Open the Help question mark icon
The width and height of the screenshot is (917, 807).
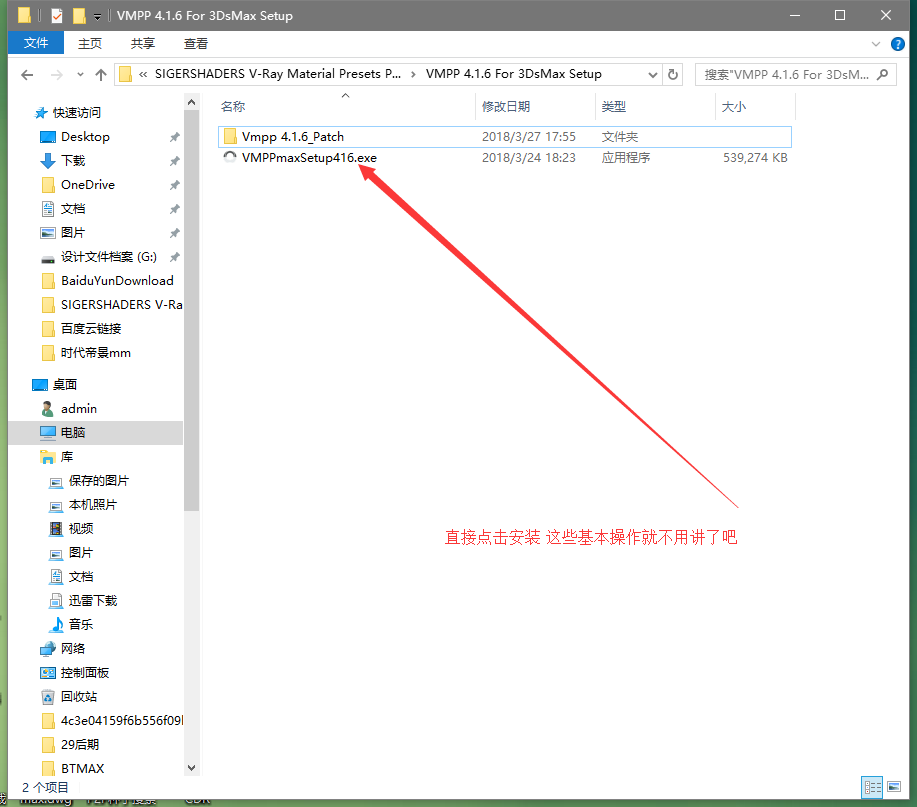(898, 44)
